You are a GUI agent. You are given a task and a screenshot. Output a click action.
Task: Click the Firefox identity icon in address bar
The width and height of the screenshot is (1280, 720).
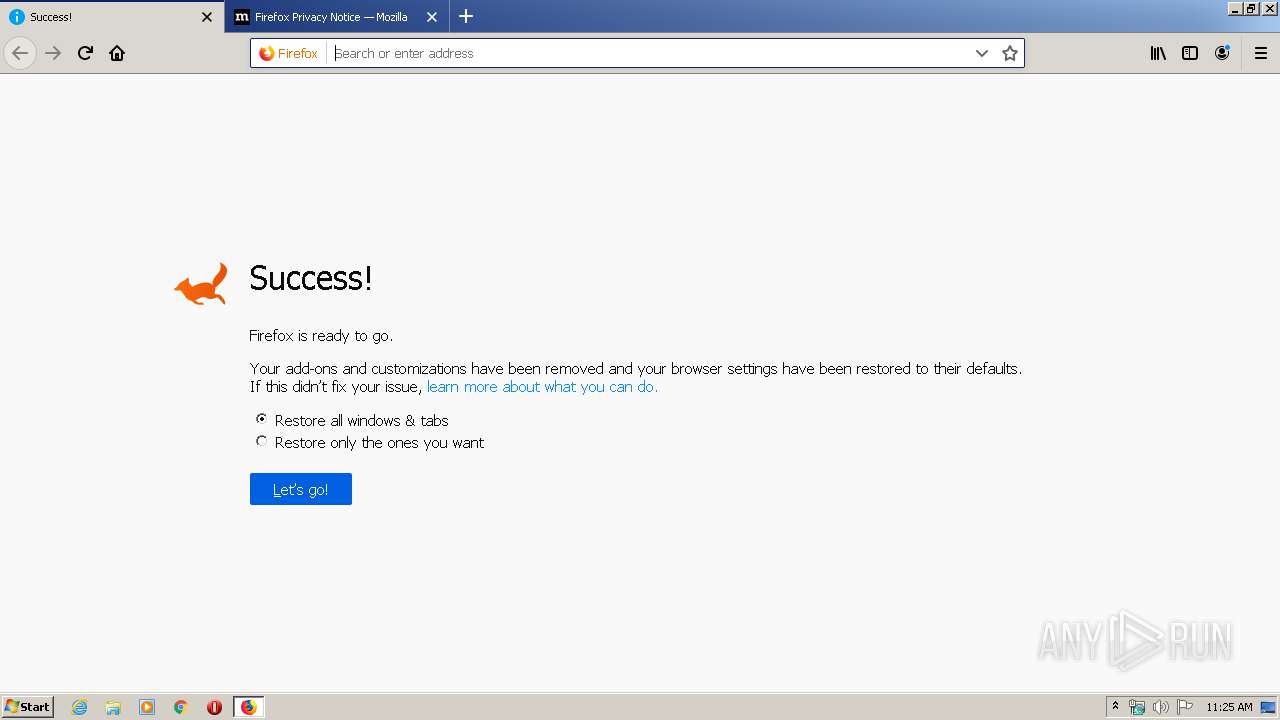pyautogui.click(x=288, y=53)
